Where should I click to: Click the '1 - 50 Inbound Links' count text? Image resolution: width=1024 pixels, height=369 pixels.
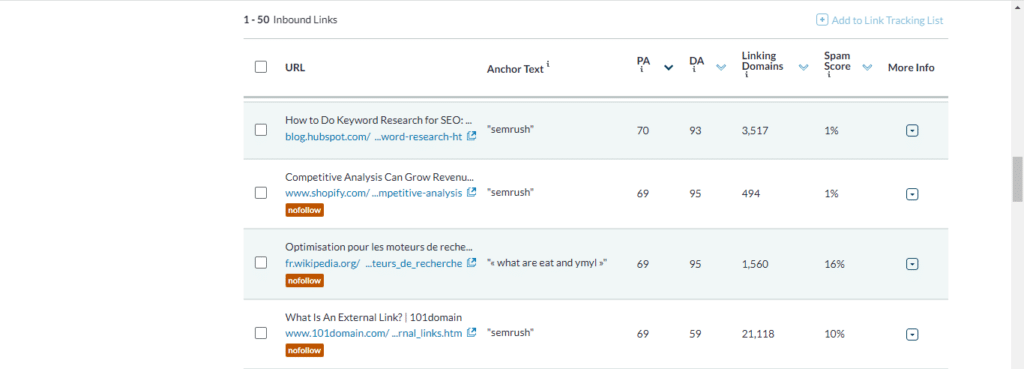pyautogui.click(x=290, y=20)
